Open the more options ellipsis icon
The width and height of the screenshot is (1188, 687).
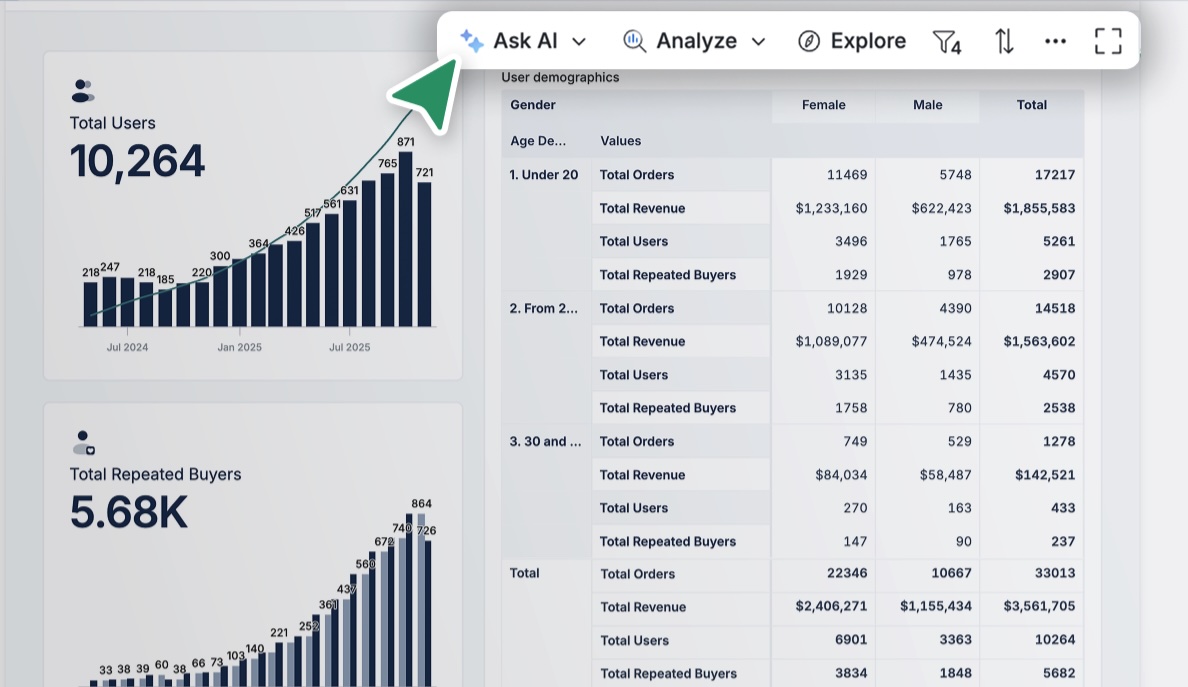tap(1056, 41)
